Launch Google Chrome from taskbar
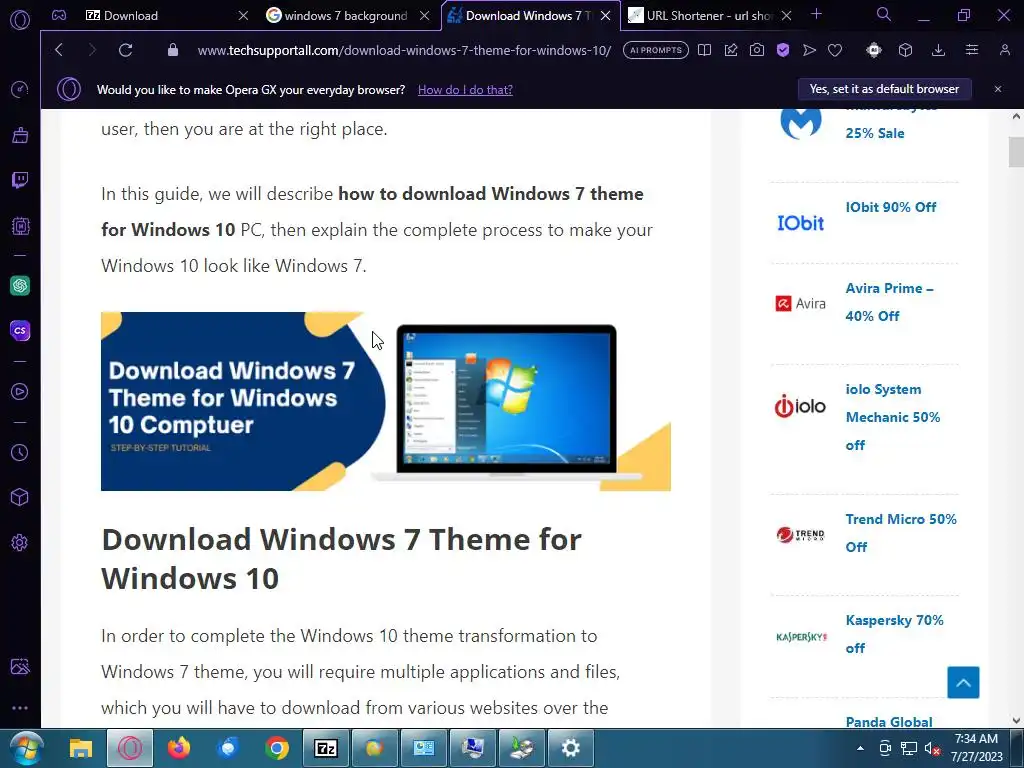 277,748
